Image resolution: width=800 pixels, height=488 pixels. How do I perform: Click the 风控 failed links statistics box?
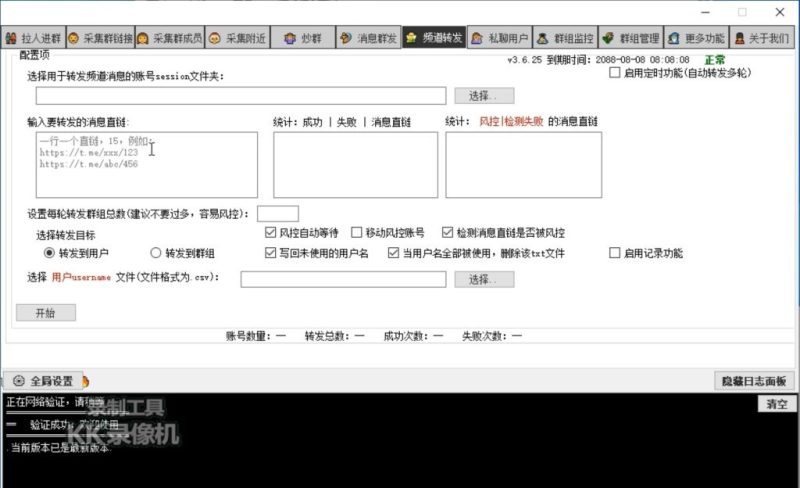click(x=523, y=165)
